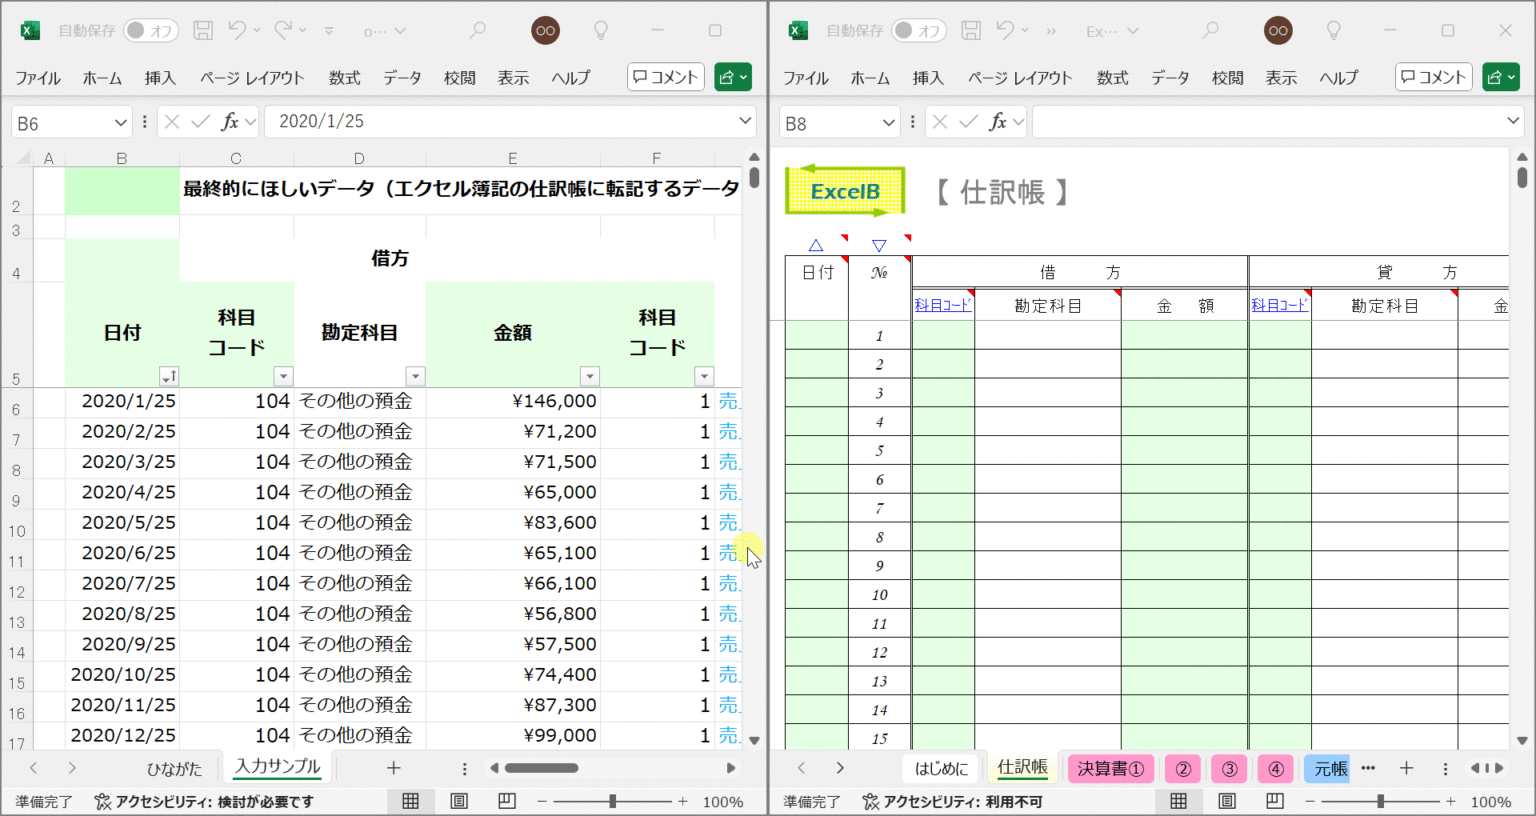Screen dimensions: 1536x816
Task: Open Page Break Preview in the right window
Action: [x=1274, y=801]
